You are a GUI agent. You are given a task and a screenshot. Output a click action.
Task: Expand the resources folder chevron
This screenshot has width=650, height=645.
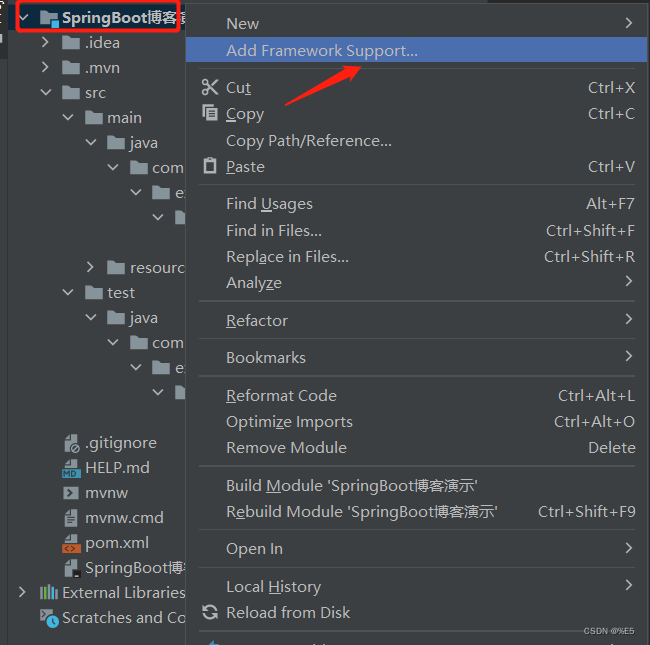[90, 267]
